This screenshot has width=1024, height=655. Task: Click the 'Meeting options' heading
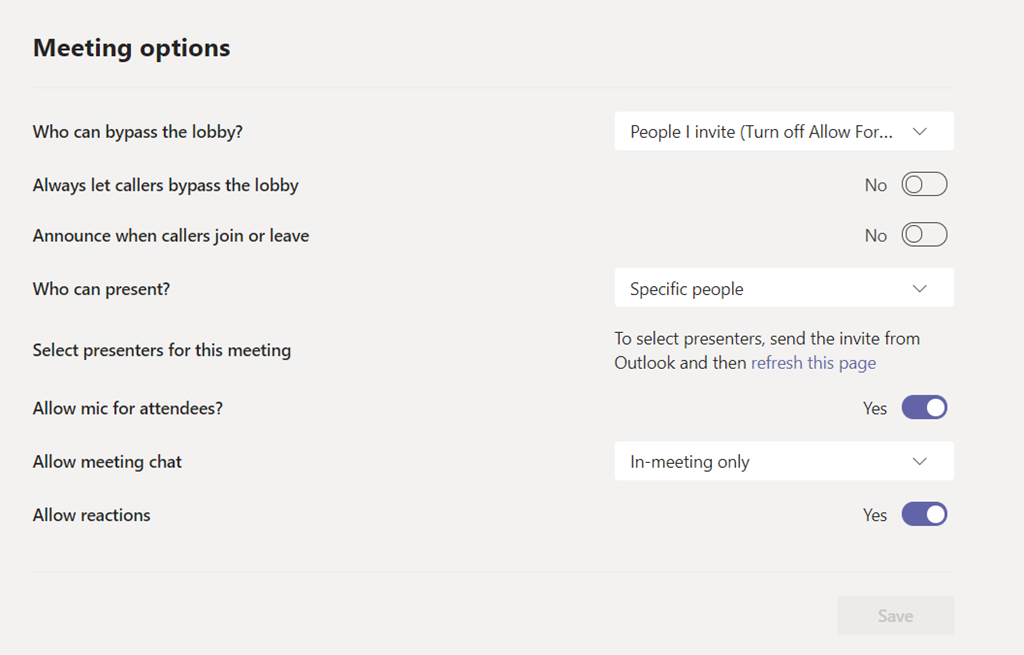point(131,48)
